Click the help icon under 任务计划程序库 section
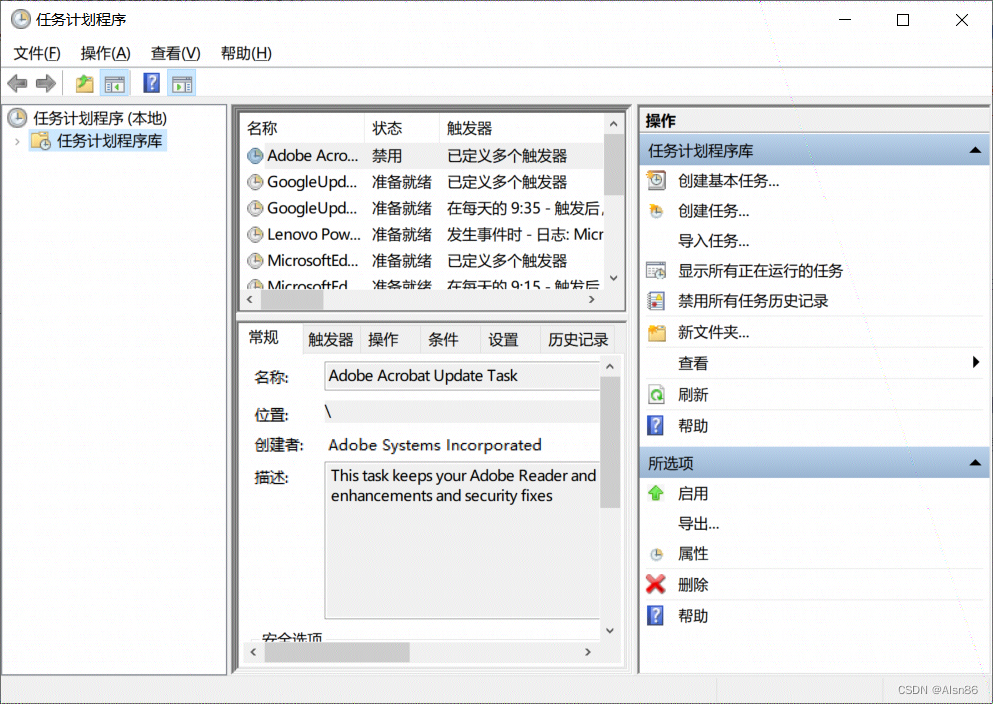This screenshot has height=704, width=993. 655,425
